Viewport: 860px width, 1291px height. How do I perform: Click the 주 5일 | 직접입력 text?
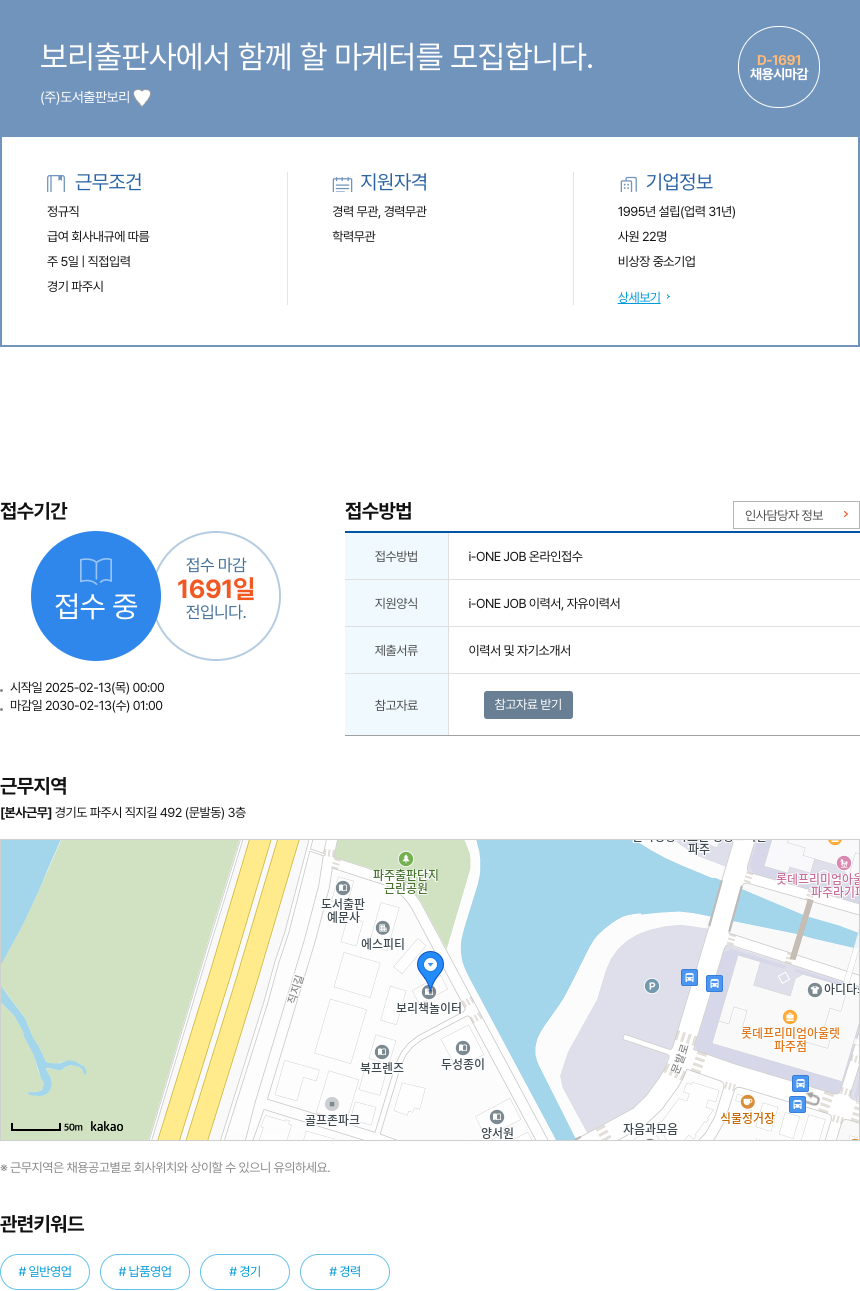[89, 261]
